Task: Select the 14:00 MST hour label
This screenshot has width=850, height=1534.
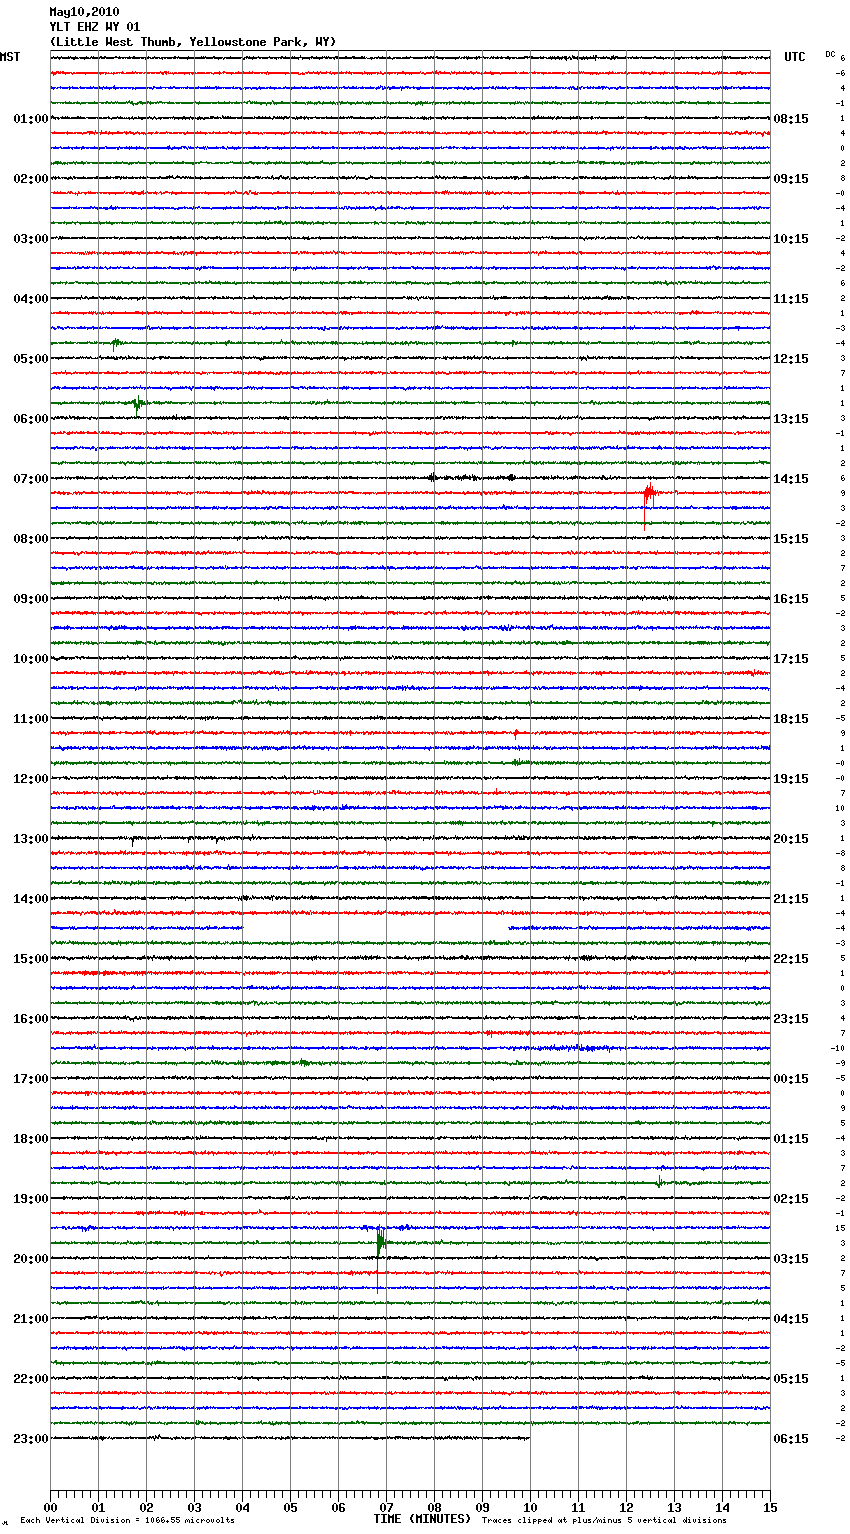Action: (31, 899)
